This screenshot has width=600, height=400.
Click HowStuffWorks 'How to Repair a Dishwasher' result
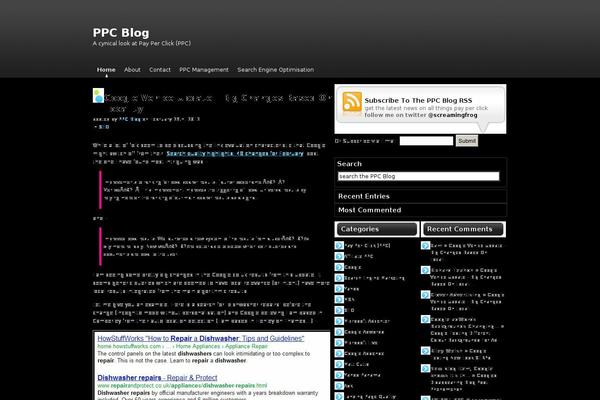pyautogui.click(x=201, y=338)
